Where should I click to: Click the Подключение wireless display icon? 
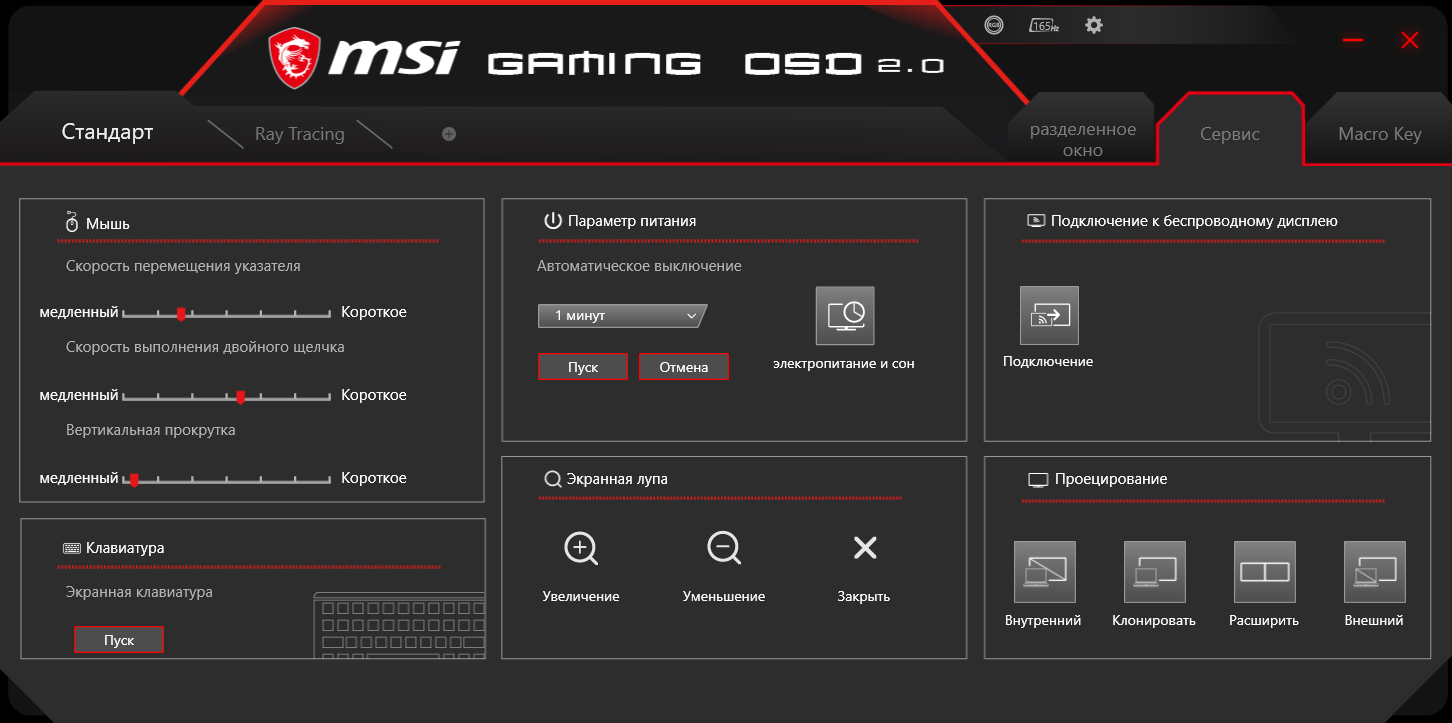pos(1049,316)
